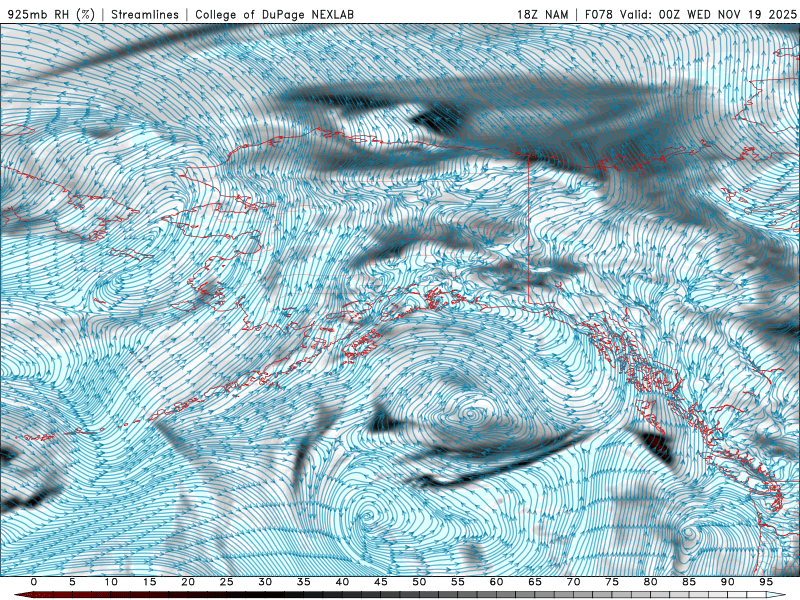Click the color scale label "95"
The image size is (800, 600).
click(x=766, y=582)
